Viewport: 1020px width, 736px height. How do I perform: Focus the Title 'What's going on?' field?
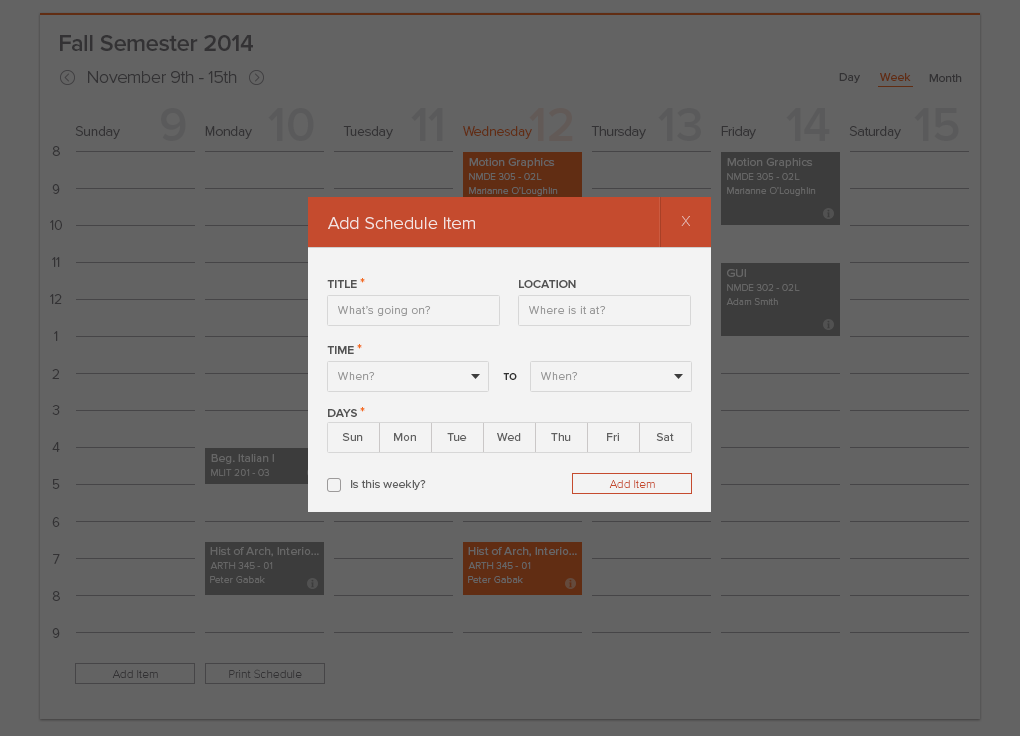(x=414, y=310)
